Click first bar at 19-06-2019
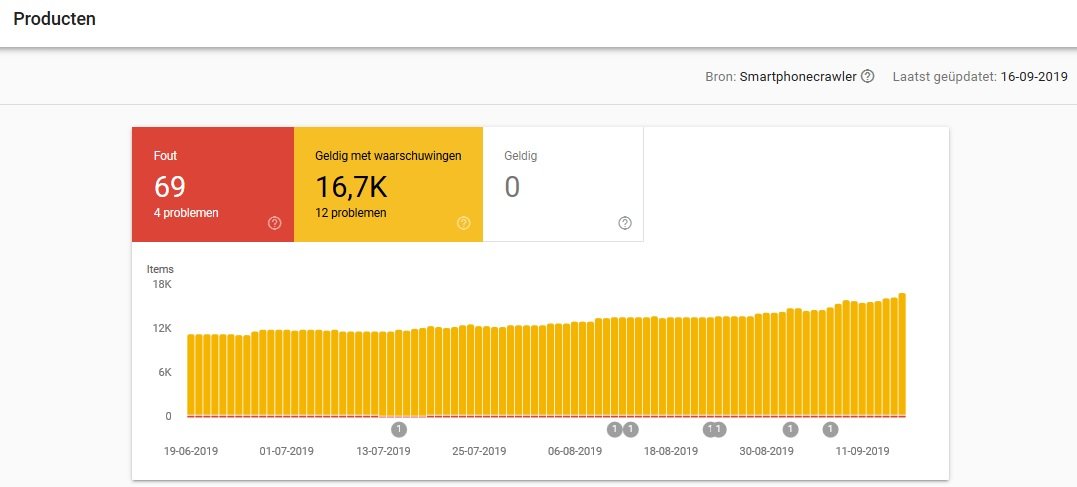 point(191,376)
